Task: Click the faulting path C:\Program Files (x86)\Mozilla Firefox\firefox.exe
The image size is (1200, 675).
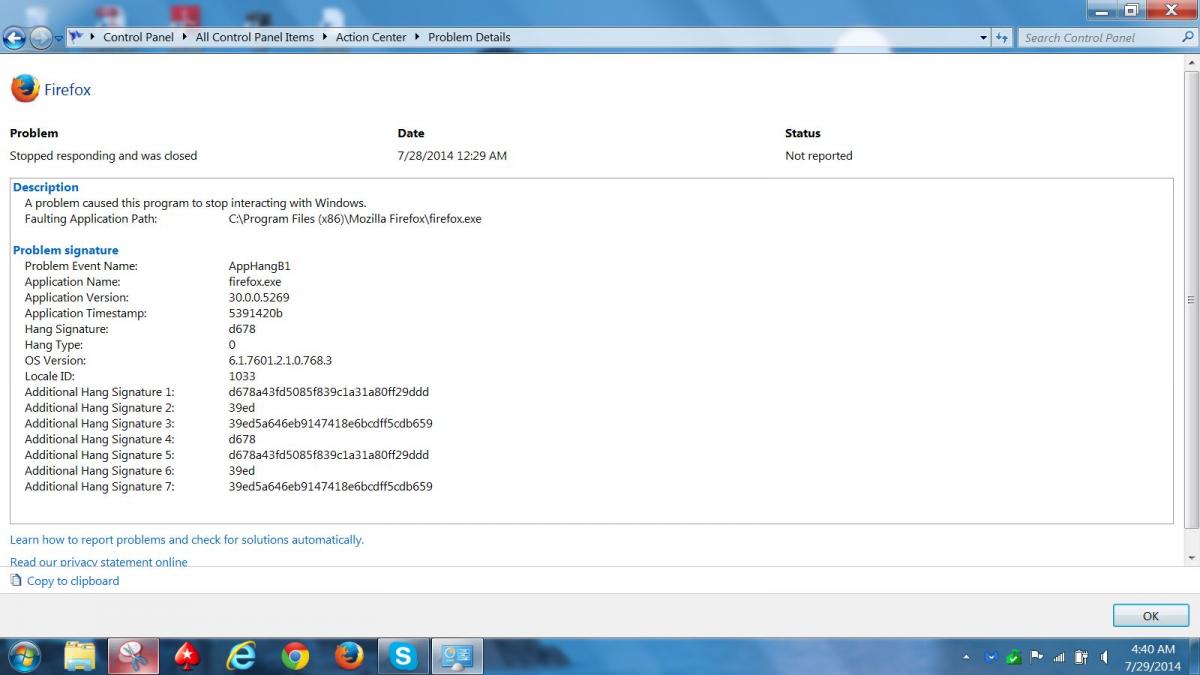Action: 355,219
